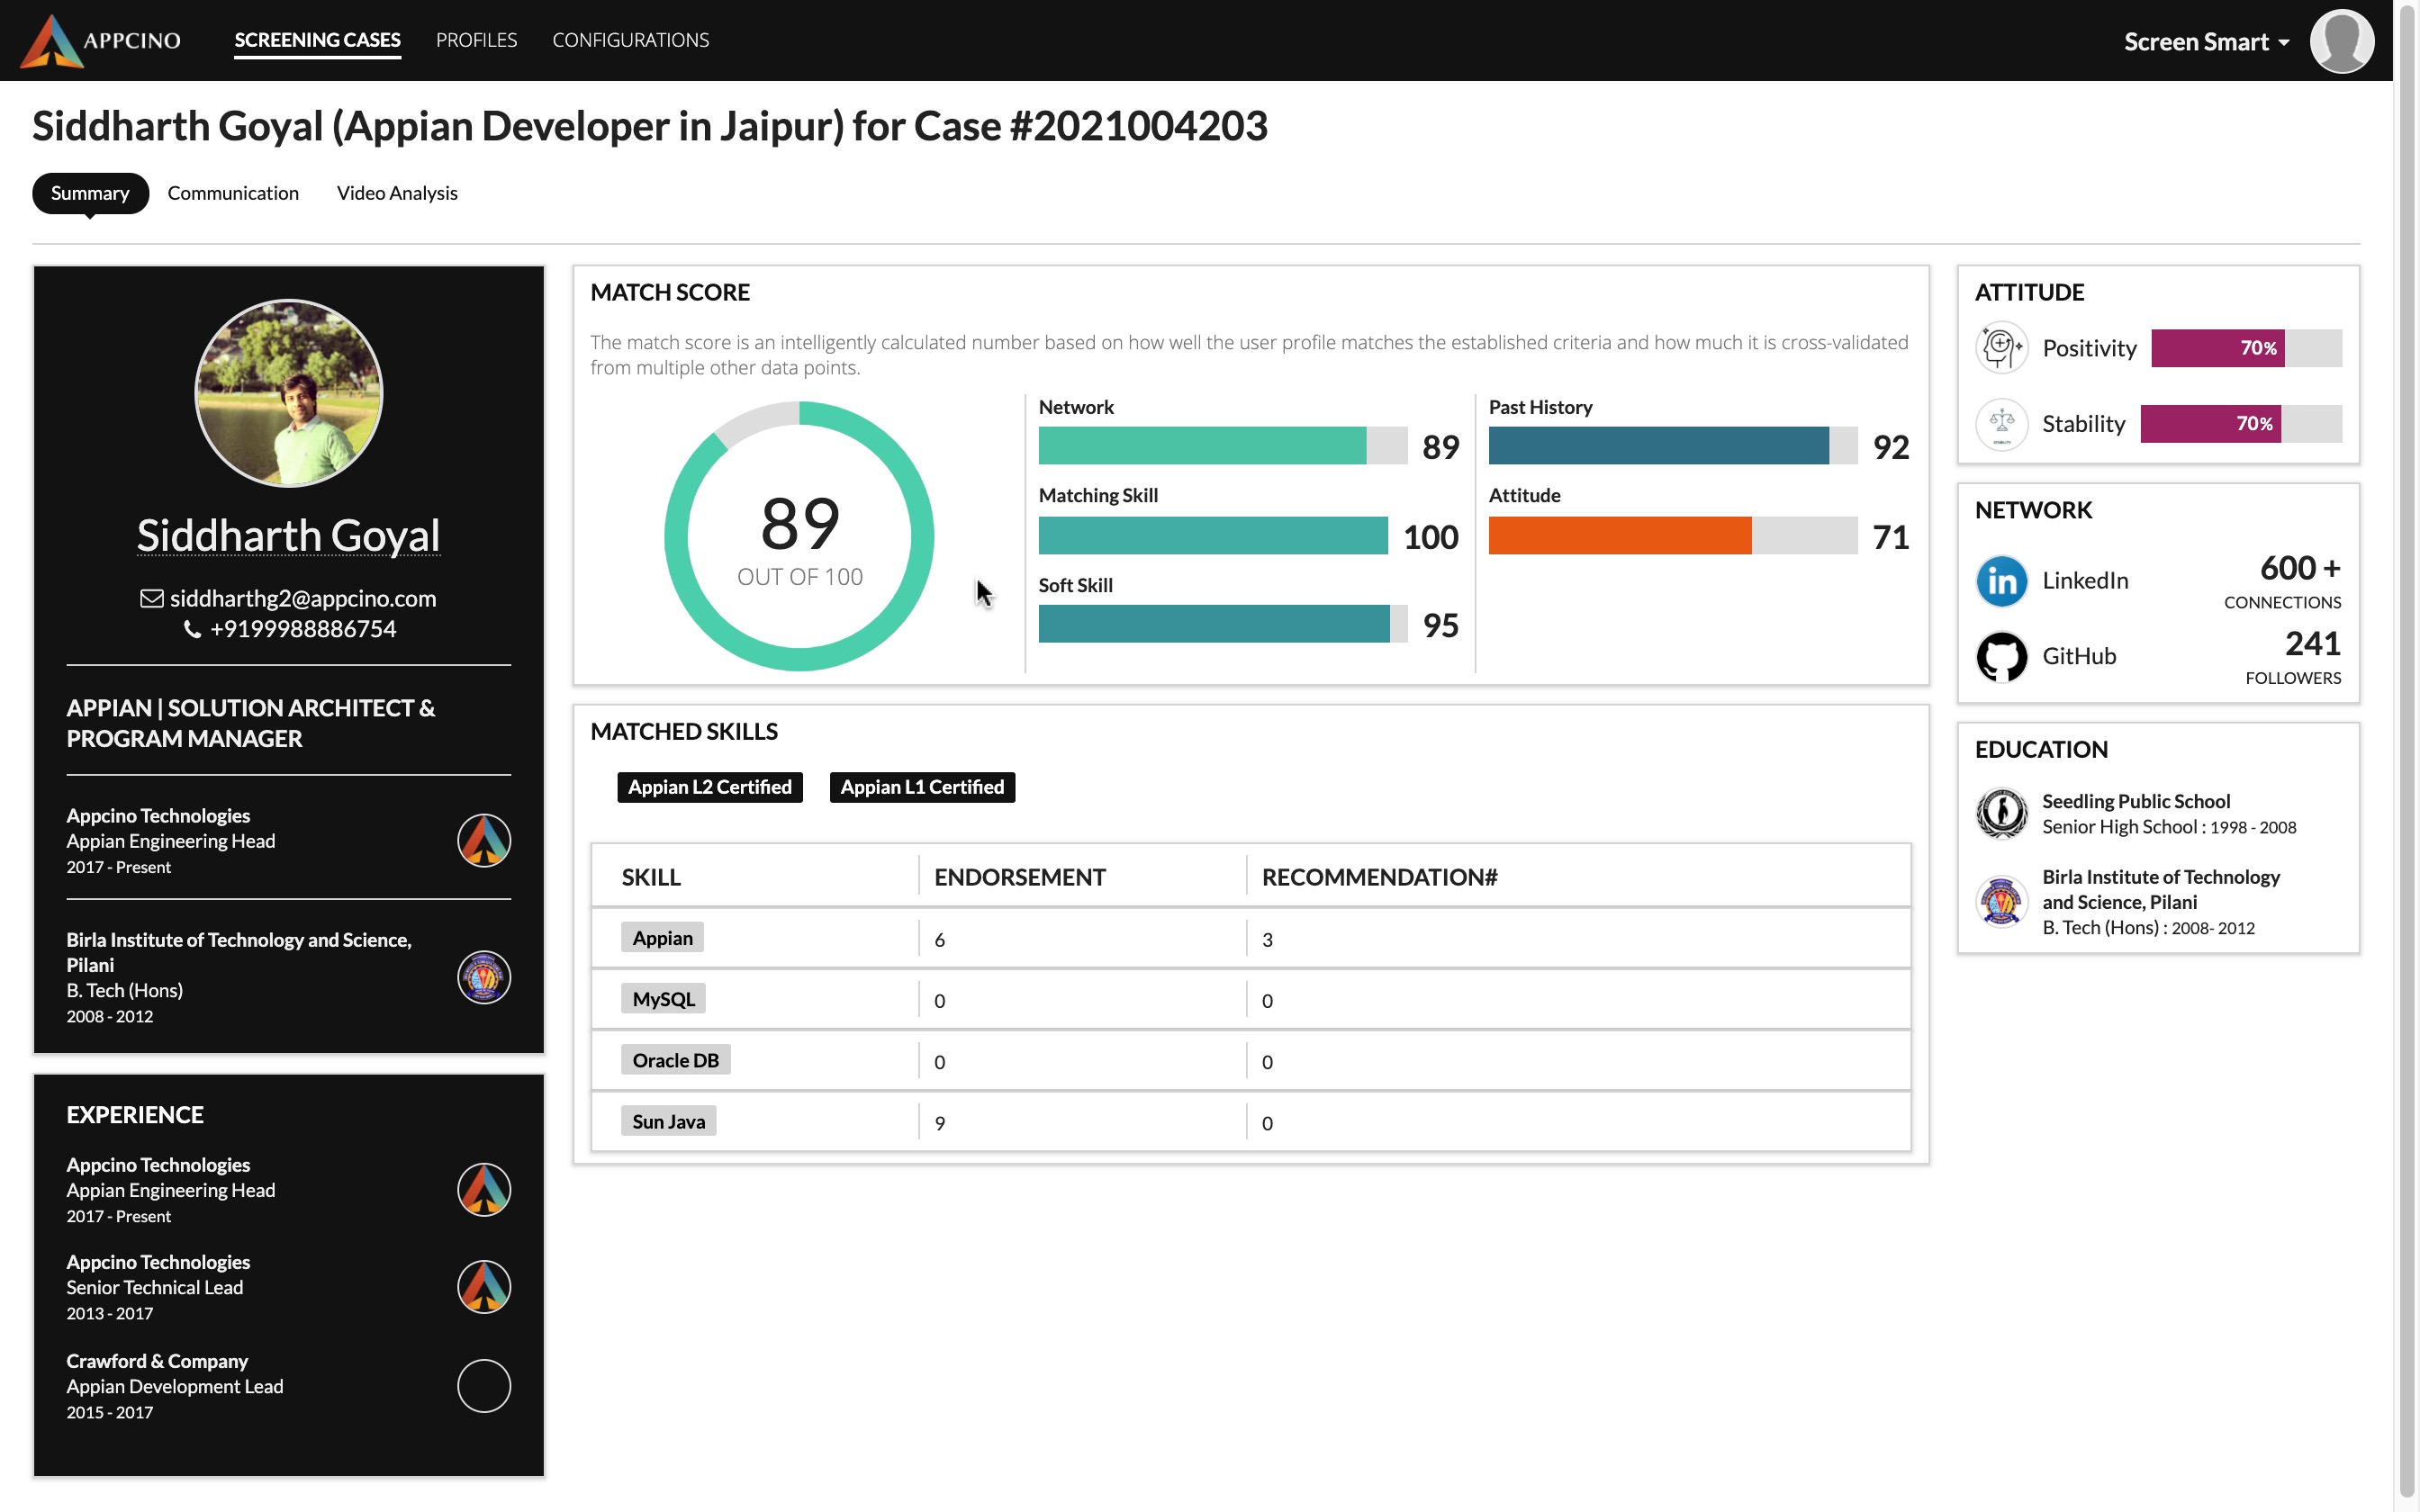The image size is (2420, 1512).
Task: Open the Configurations page
Action: [x=631, y=40]
